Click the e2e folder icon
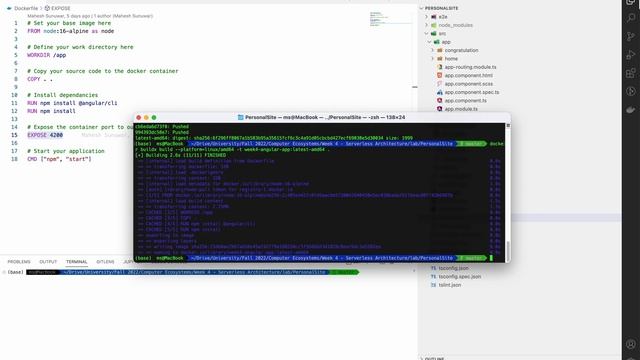The image size is (640, 360). (434, 17)
